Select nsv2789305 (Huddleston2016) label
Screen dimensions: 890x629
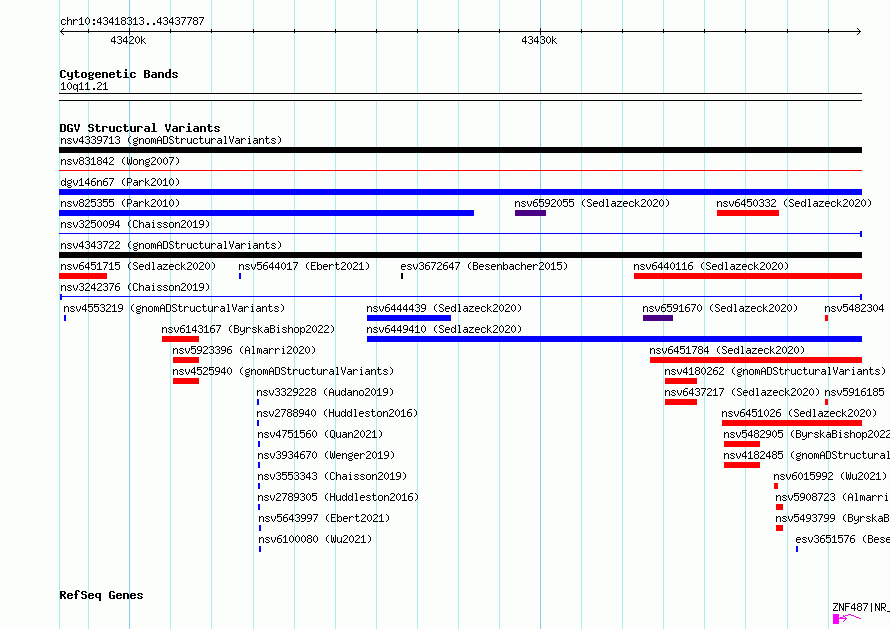(x=338, y=497)
